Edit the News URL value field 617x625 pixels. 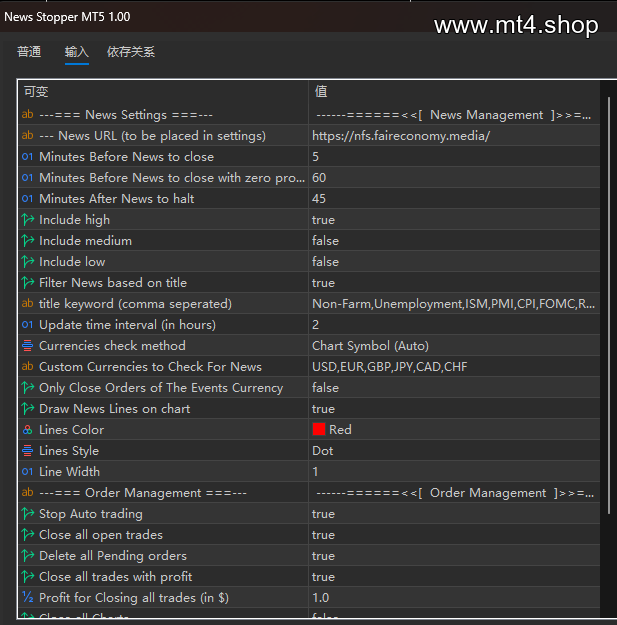[454, 136]
